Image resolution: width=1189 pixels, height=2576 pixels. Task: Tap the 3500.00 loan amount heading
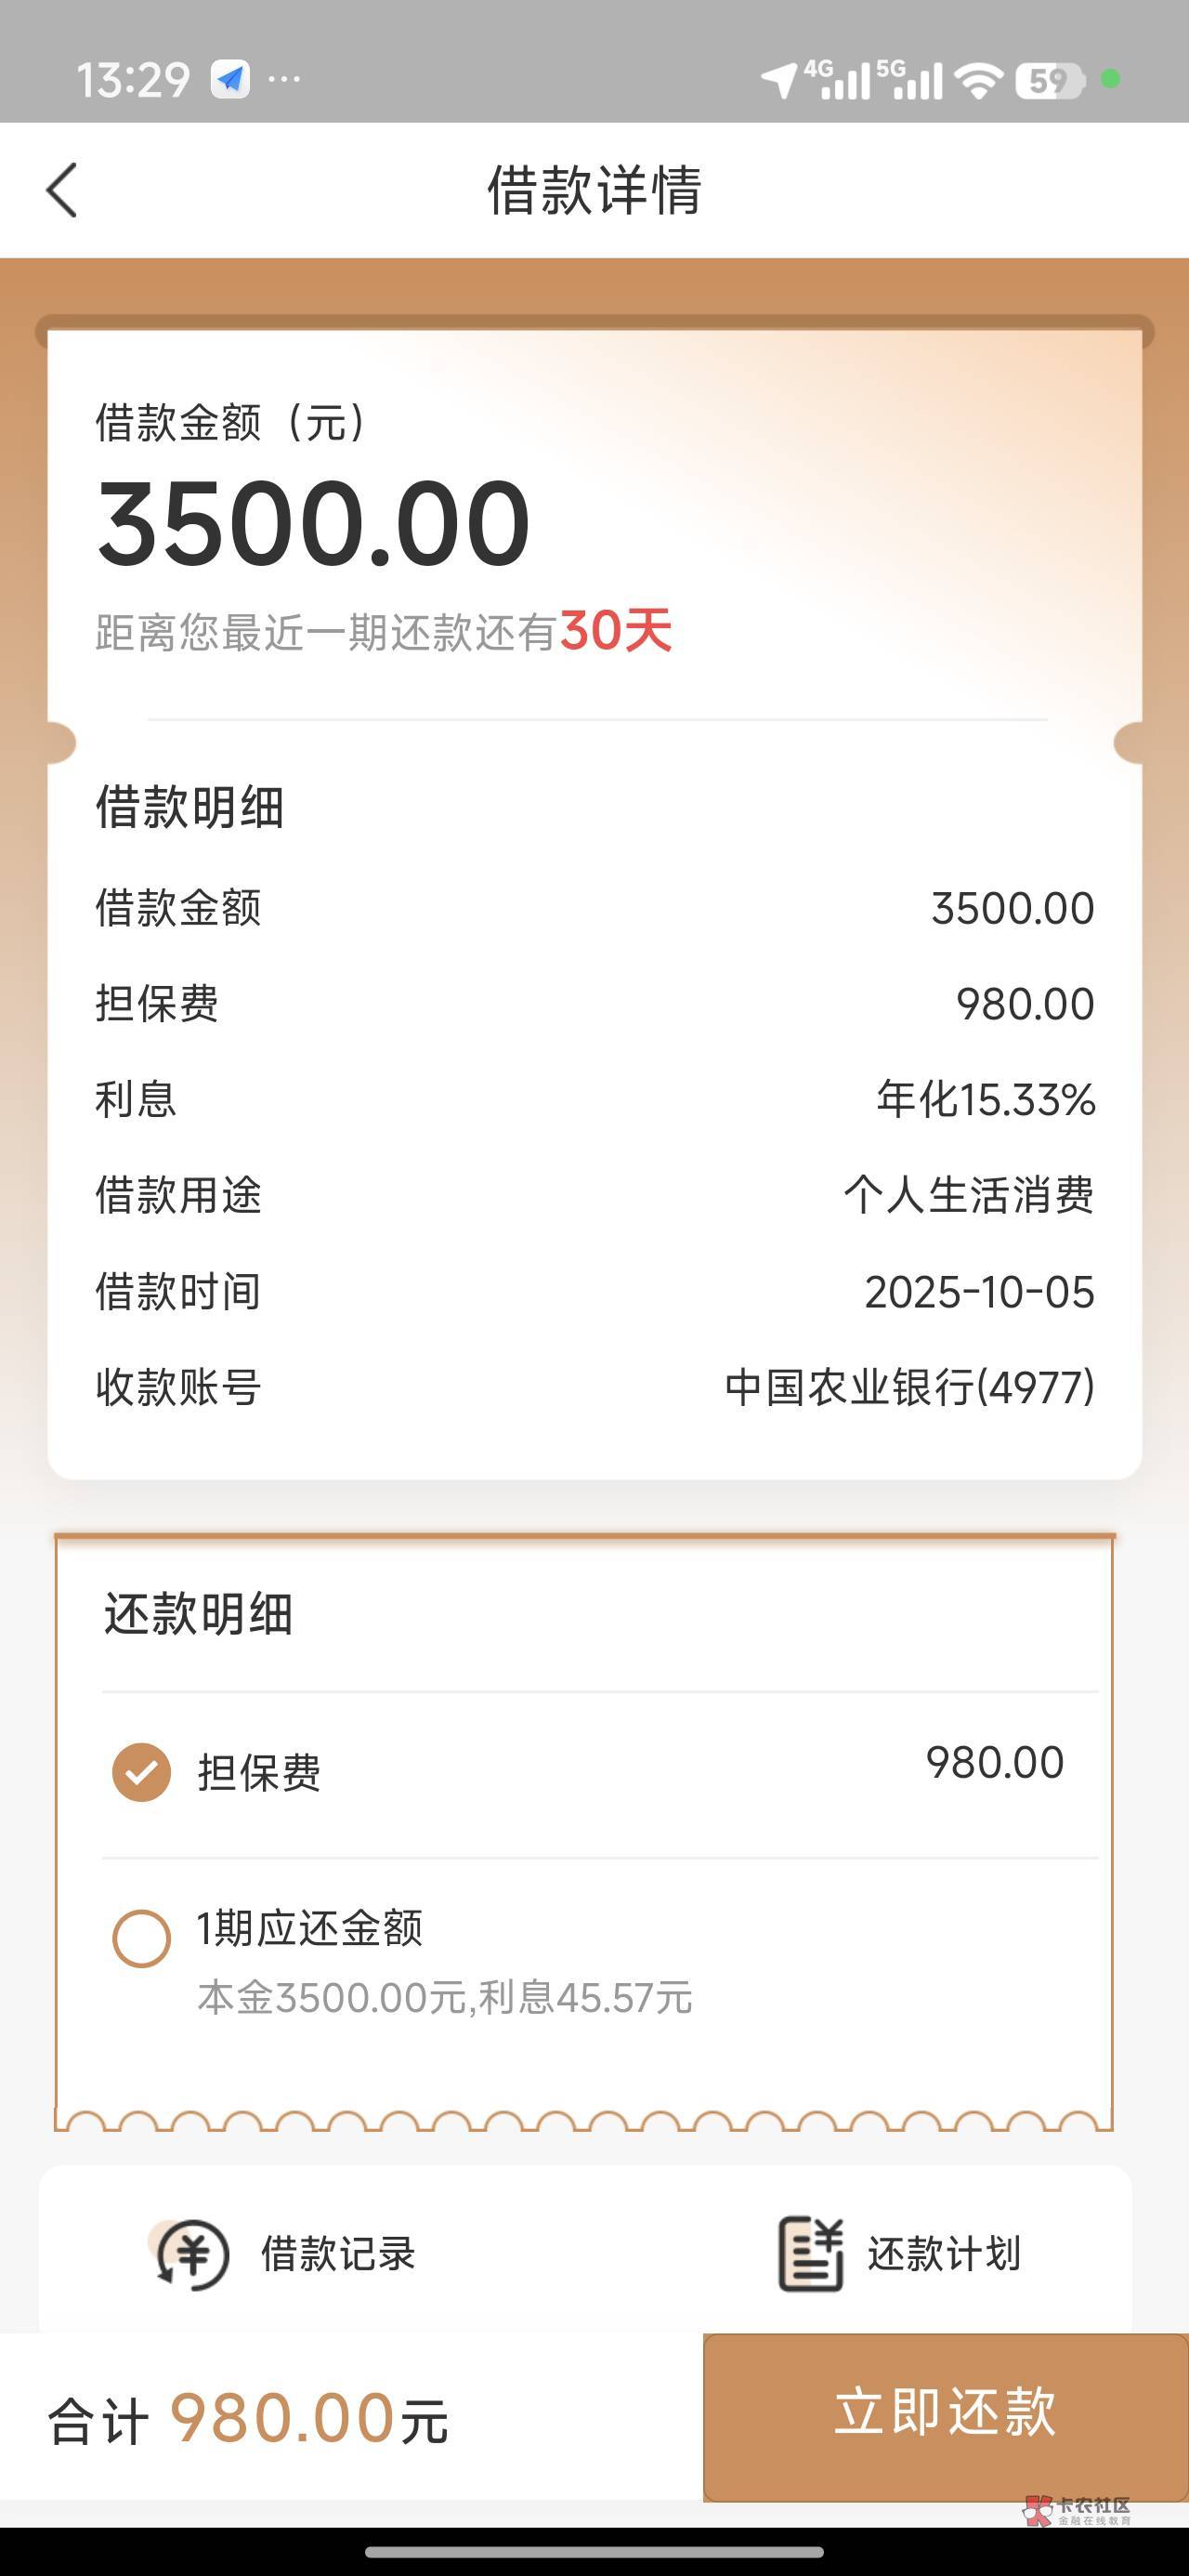coord(314,523)
